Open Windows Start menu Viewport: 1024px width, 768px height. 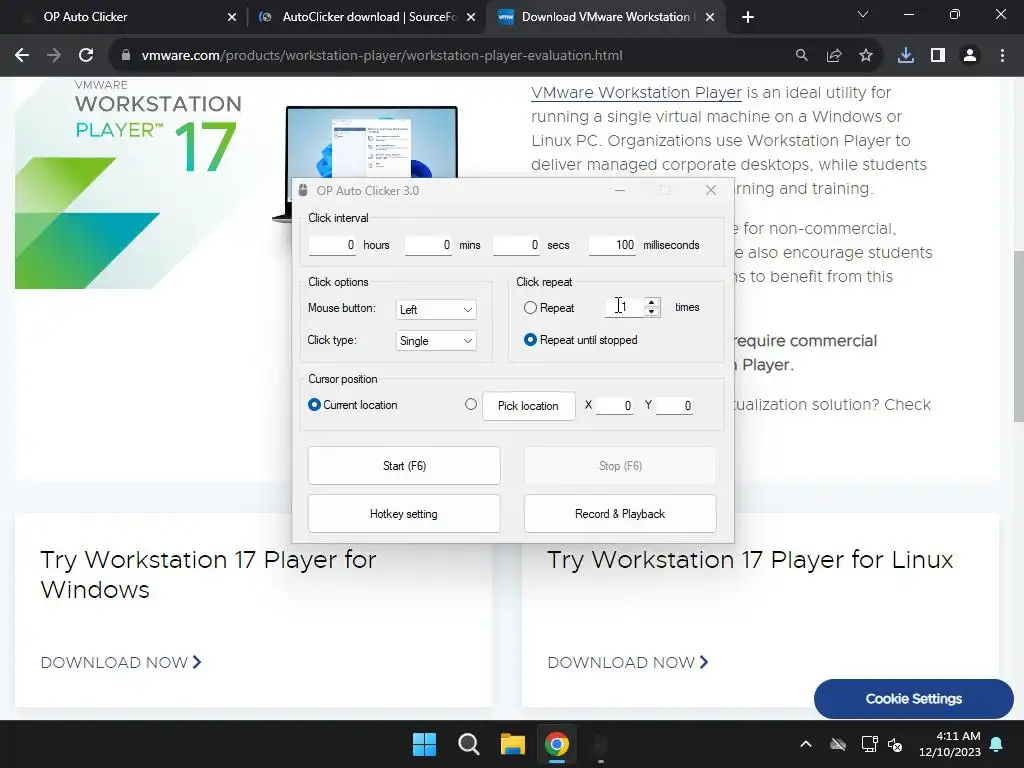coord(424,744)
